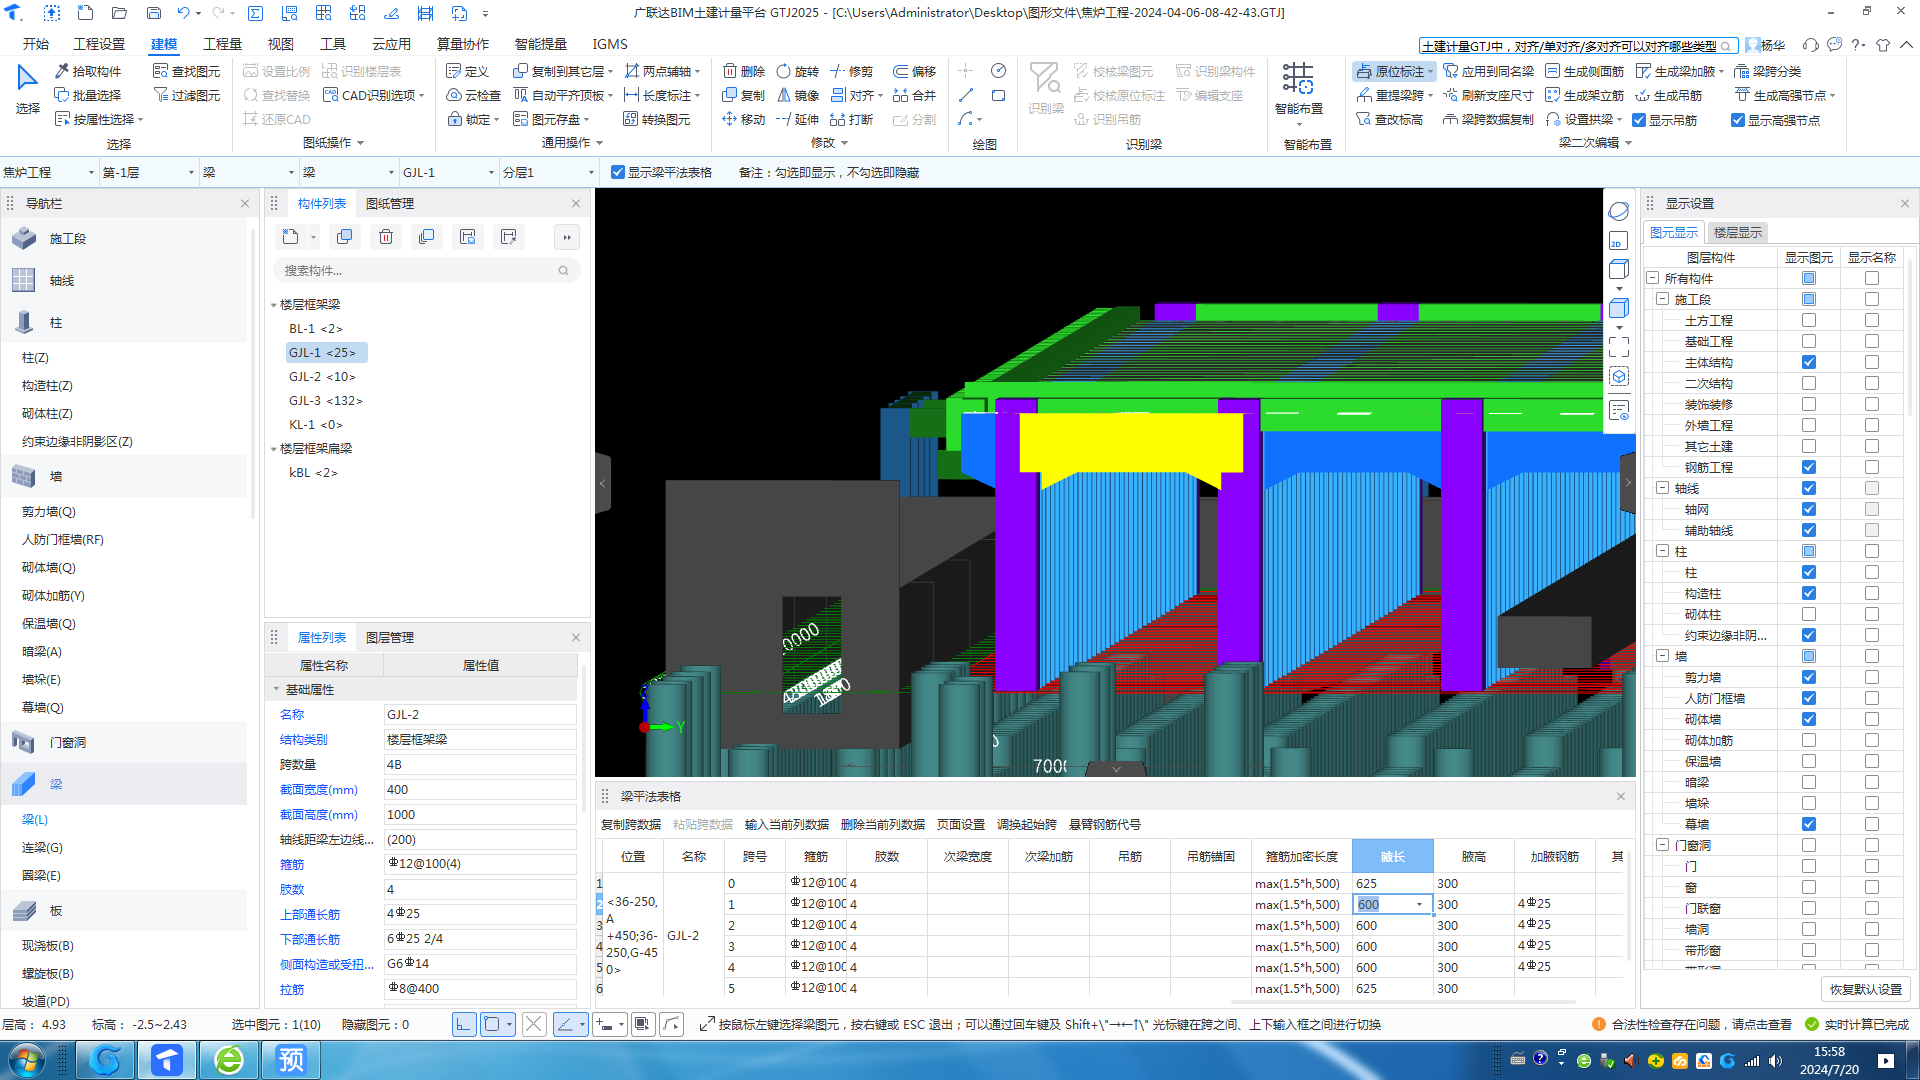Toggle the 显示高强节点 checkbox
This screenshot has width=1920, height=1080.
point(1738,120)
